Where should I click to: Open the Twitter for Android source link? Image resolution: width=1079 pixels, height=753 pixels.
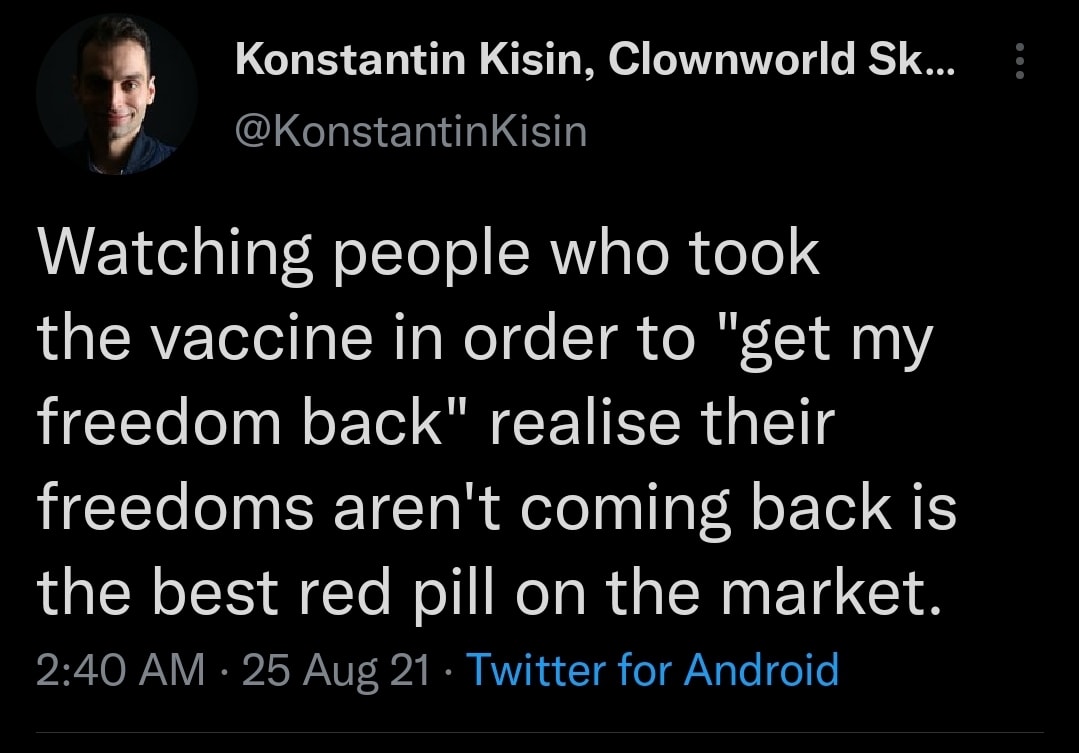(652, 669)
